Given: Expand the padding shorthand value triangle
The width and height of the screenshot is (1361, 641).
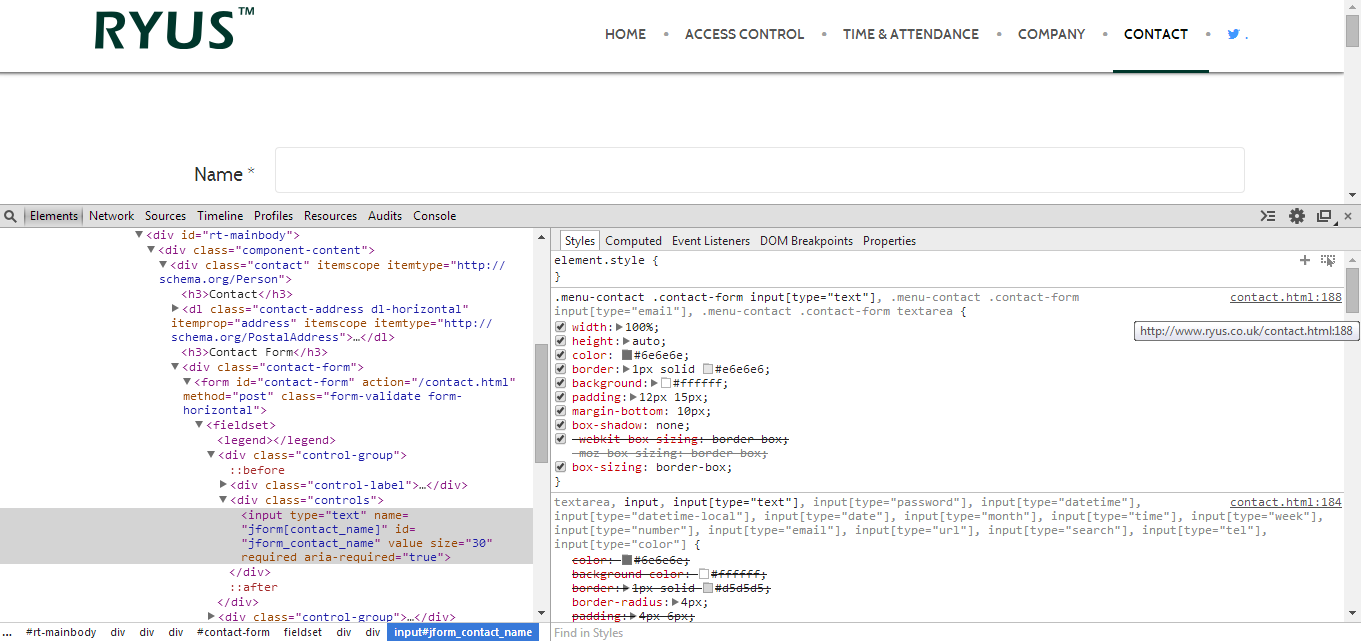Looking at the screenshot, I should pyautogui.click(x=634, y=397).
